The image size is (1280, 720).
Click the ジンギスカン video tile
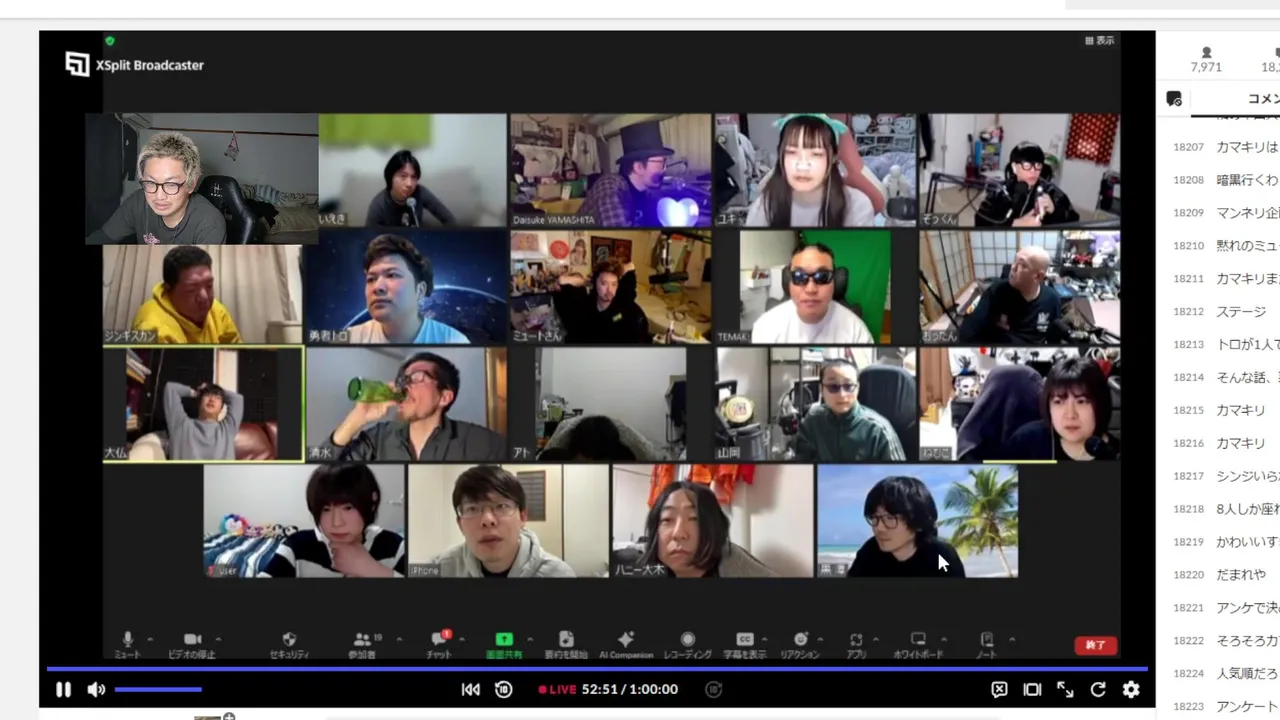click(x=202, y=294)
